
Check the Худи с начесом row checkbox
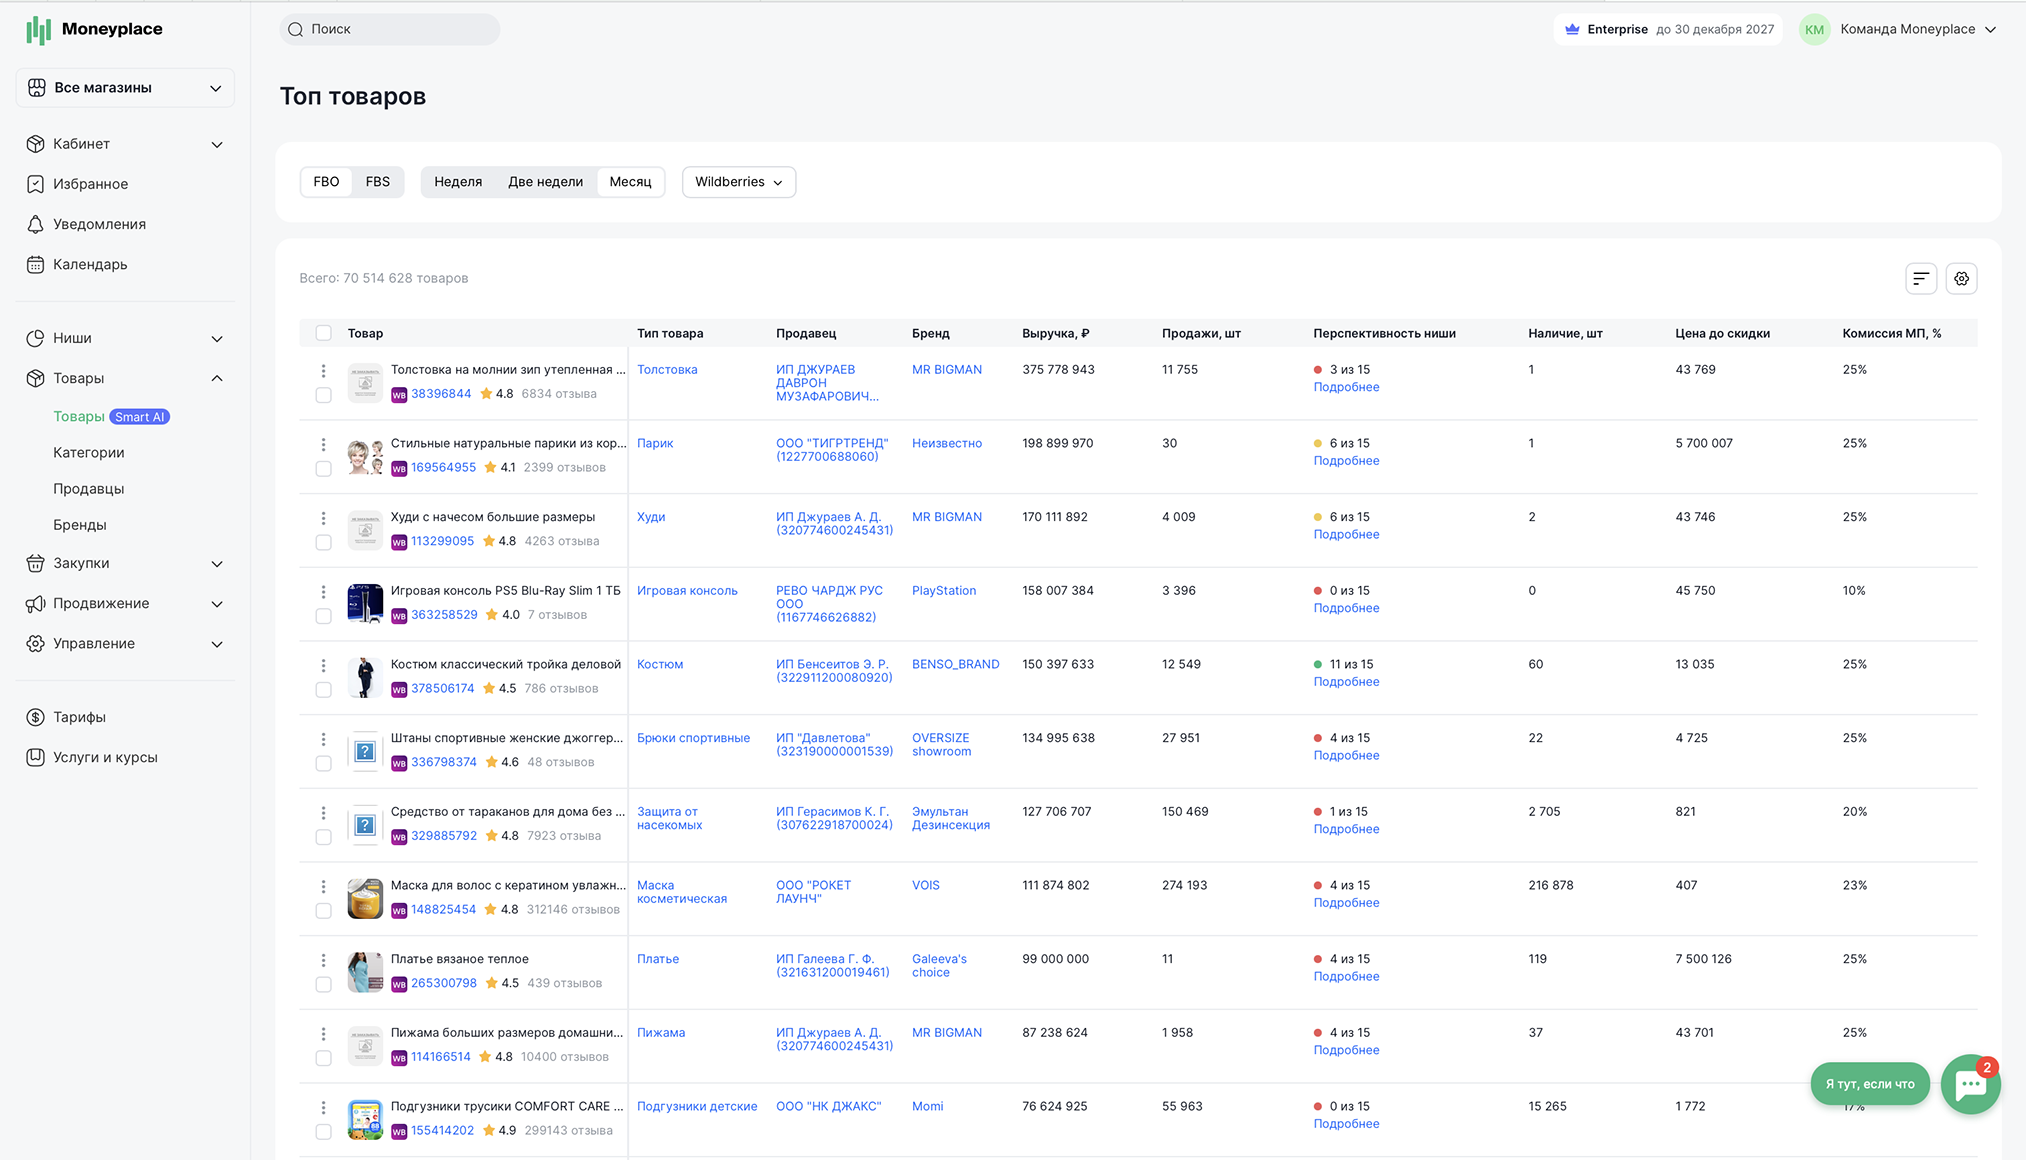click(323, 542)
